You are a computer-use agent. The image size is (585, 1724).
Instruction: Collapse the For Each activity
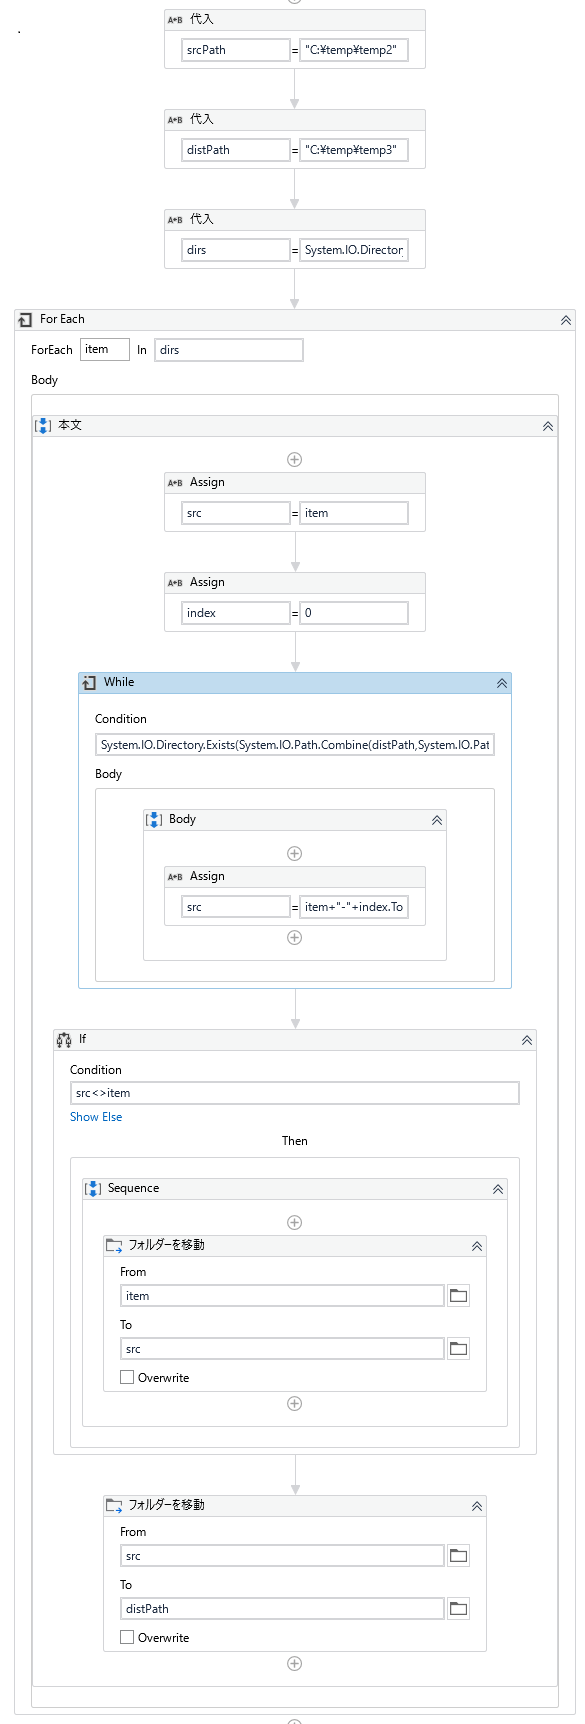566,320
